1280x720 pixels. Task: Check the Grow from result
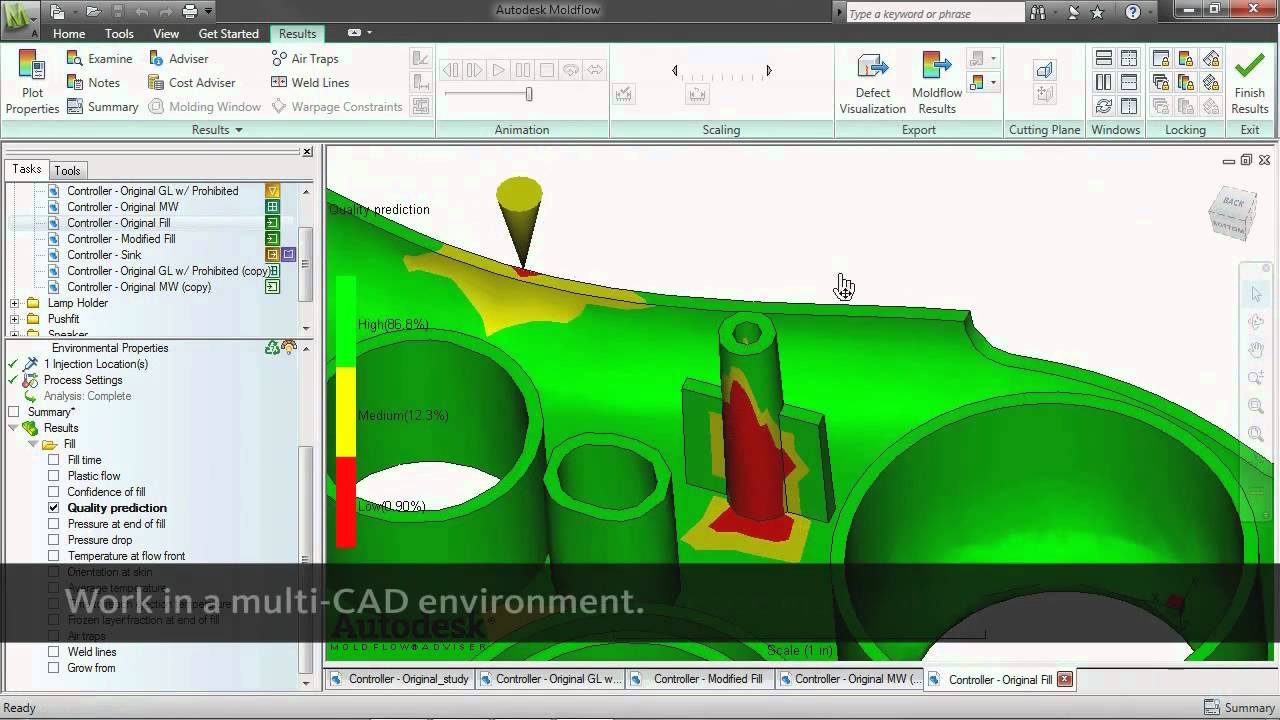pos(54,668)
